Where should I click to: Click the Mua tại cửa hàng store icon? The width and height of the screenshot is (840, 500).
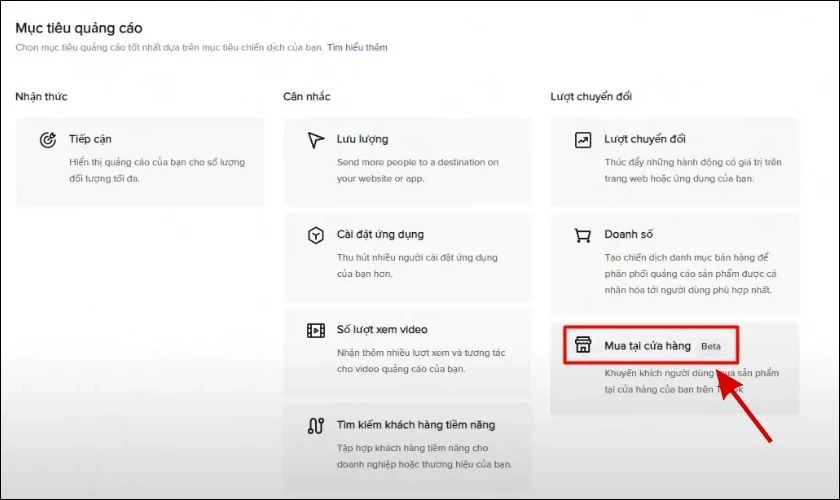pos(583,345)
